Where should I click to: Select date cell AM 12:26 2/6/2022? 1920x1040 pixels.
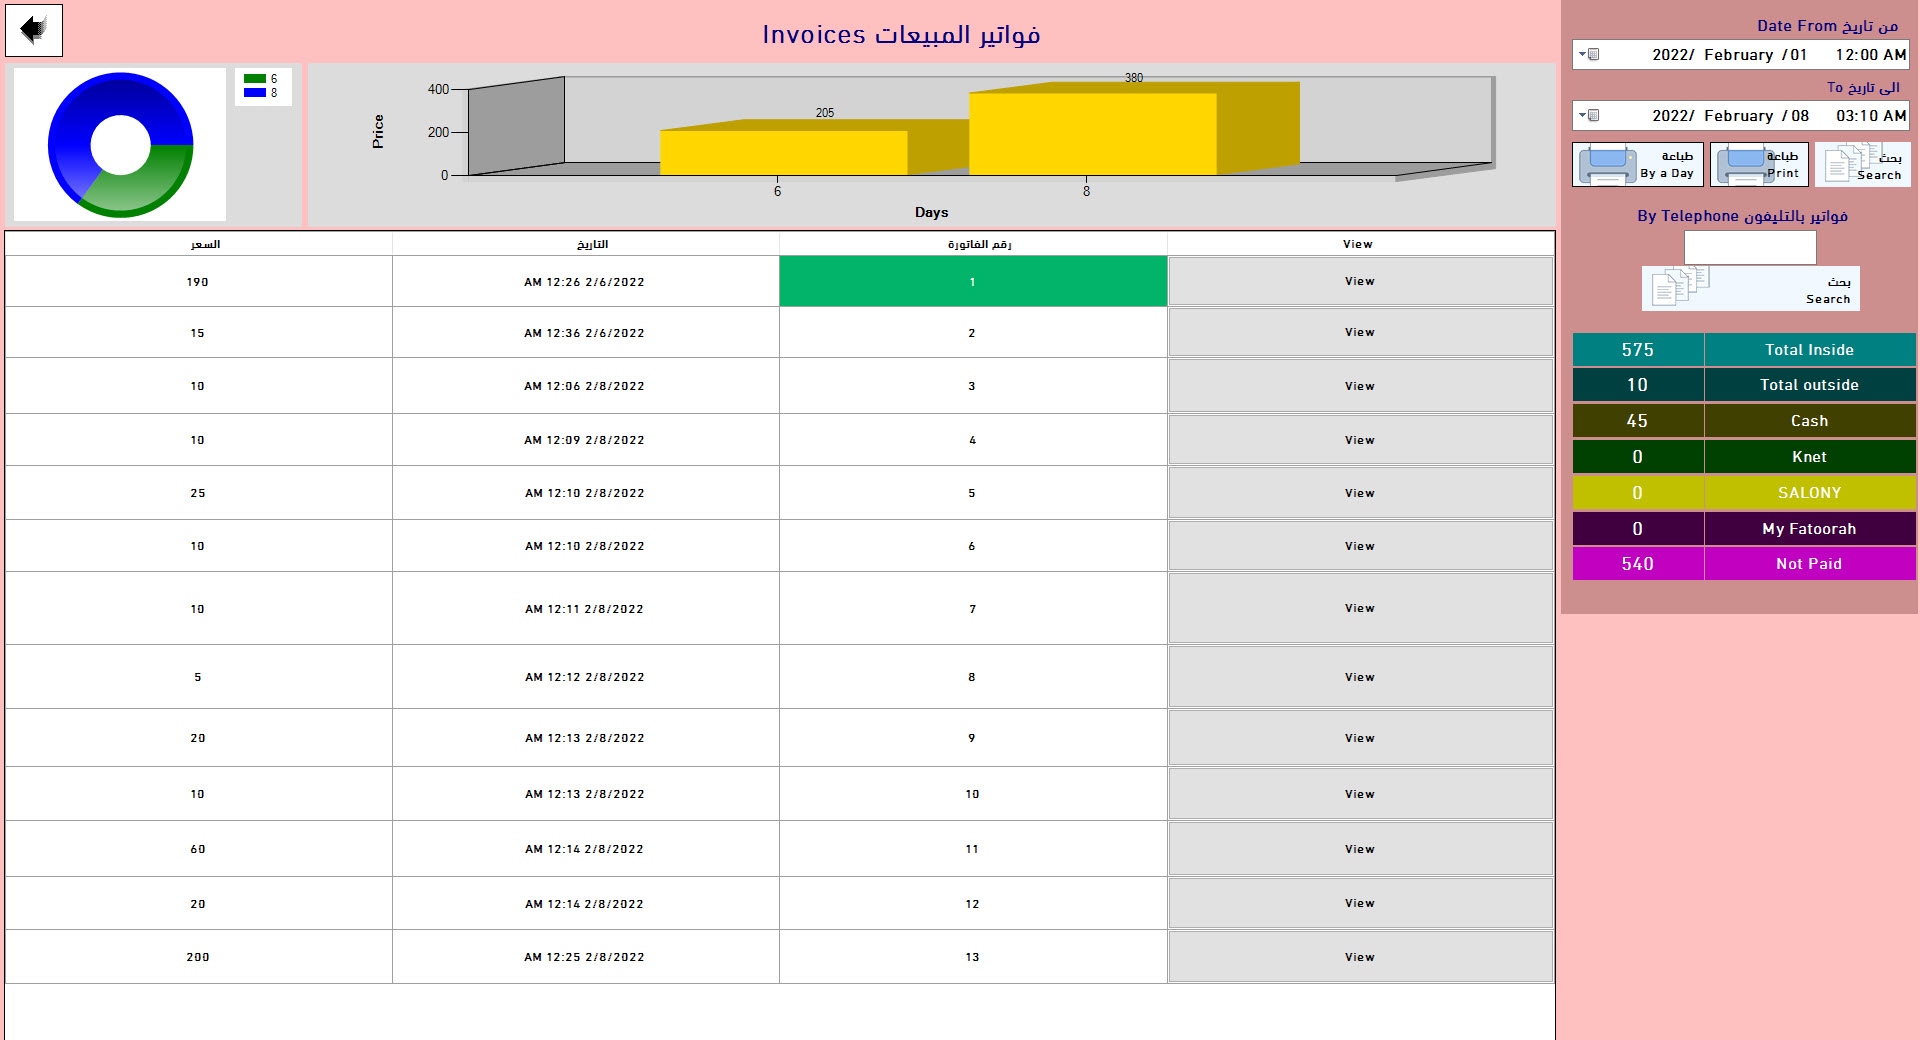tap(585, 282)
